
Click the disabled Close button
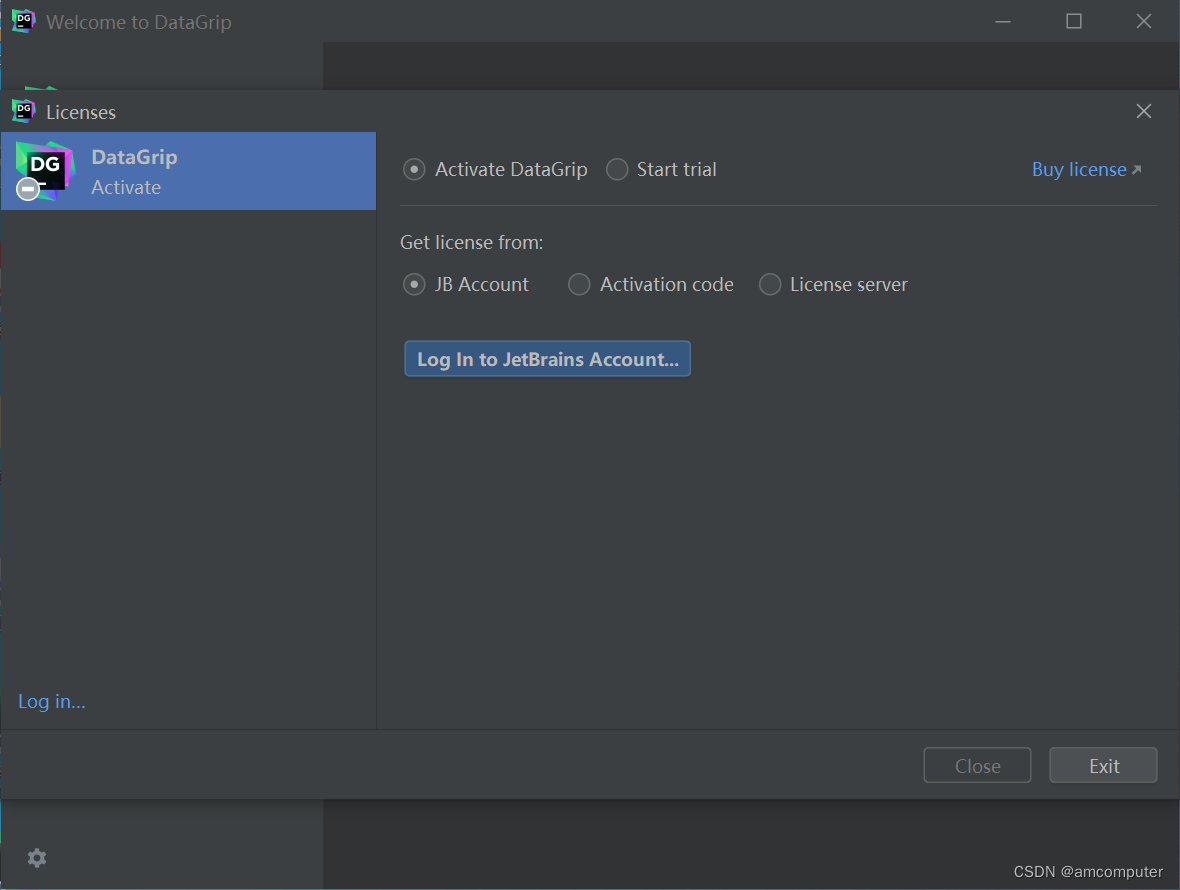(x=977, y=766)
